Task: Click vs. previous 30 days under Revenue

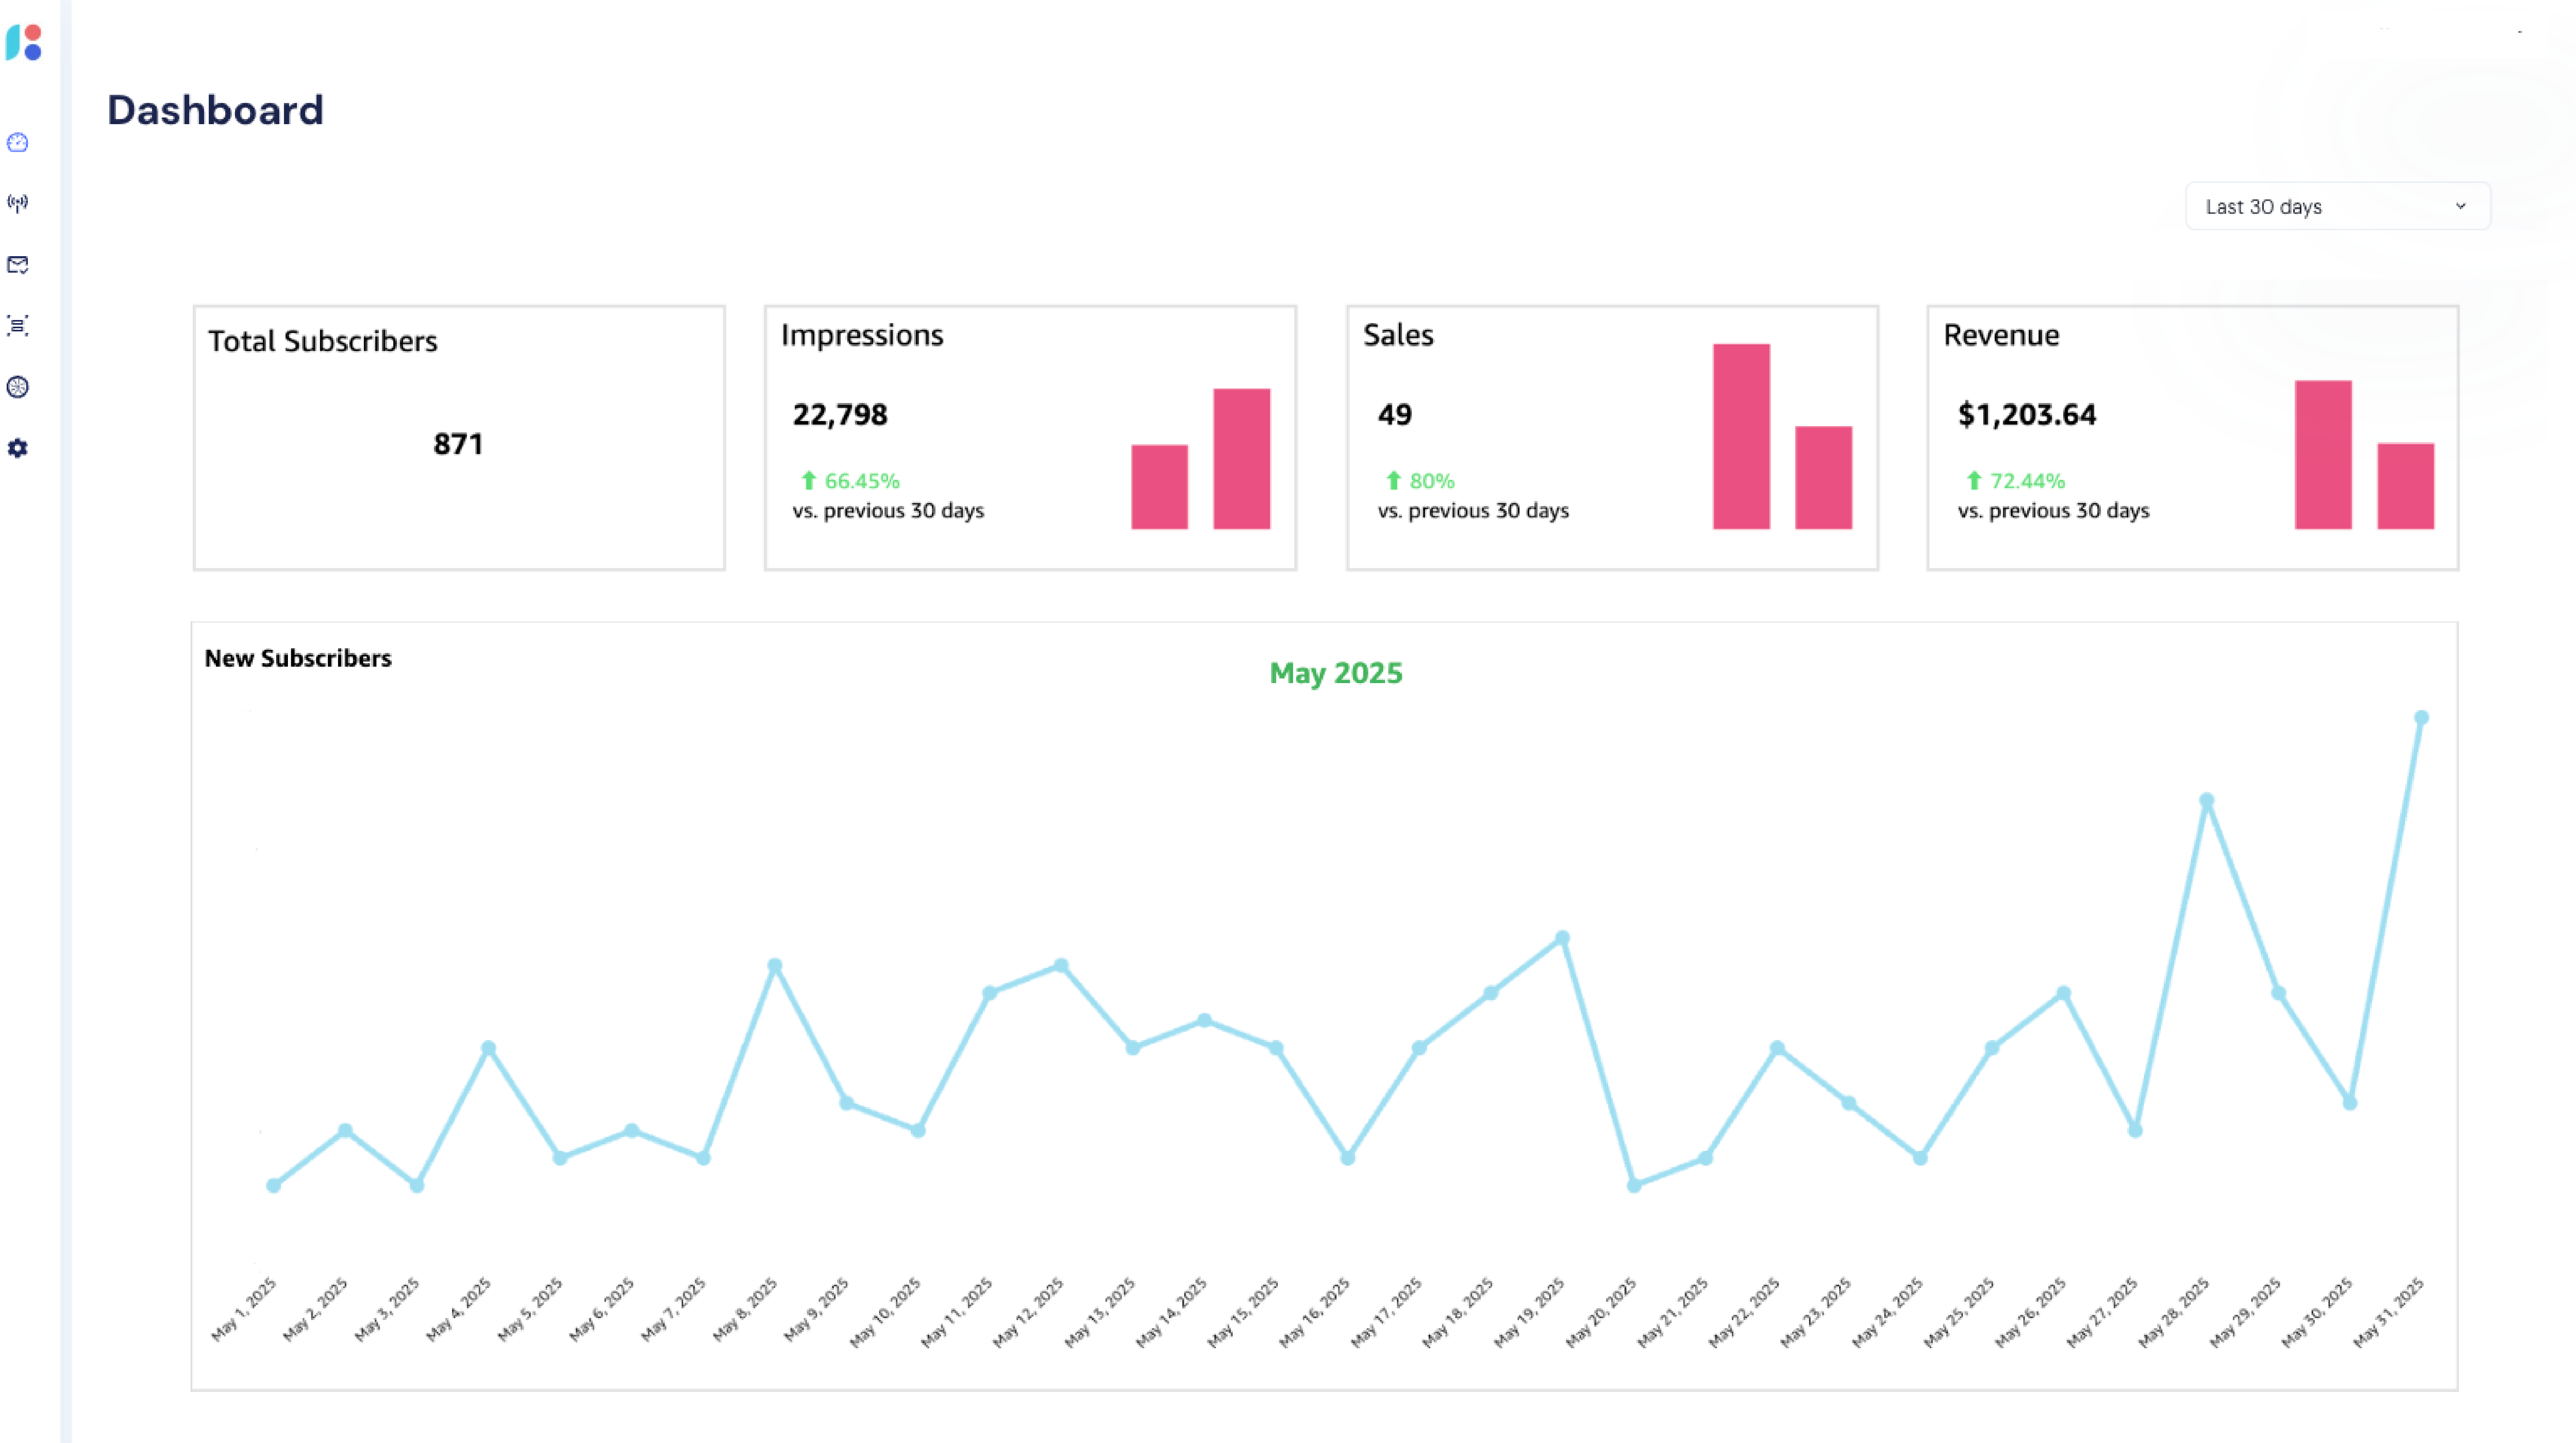Action: pos(2053,511)
